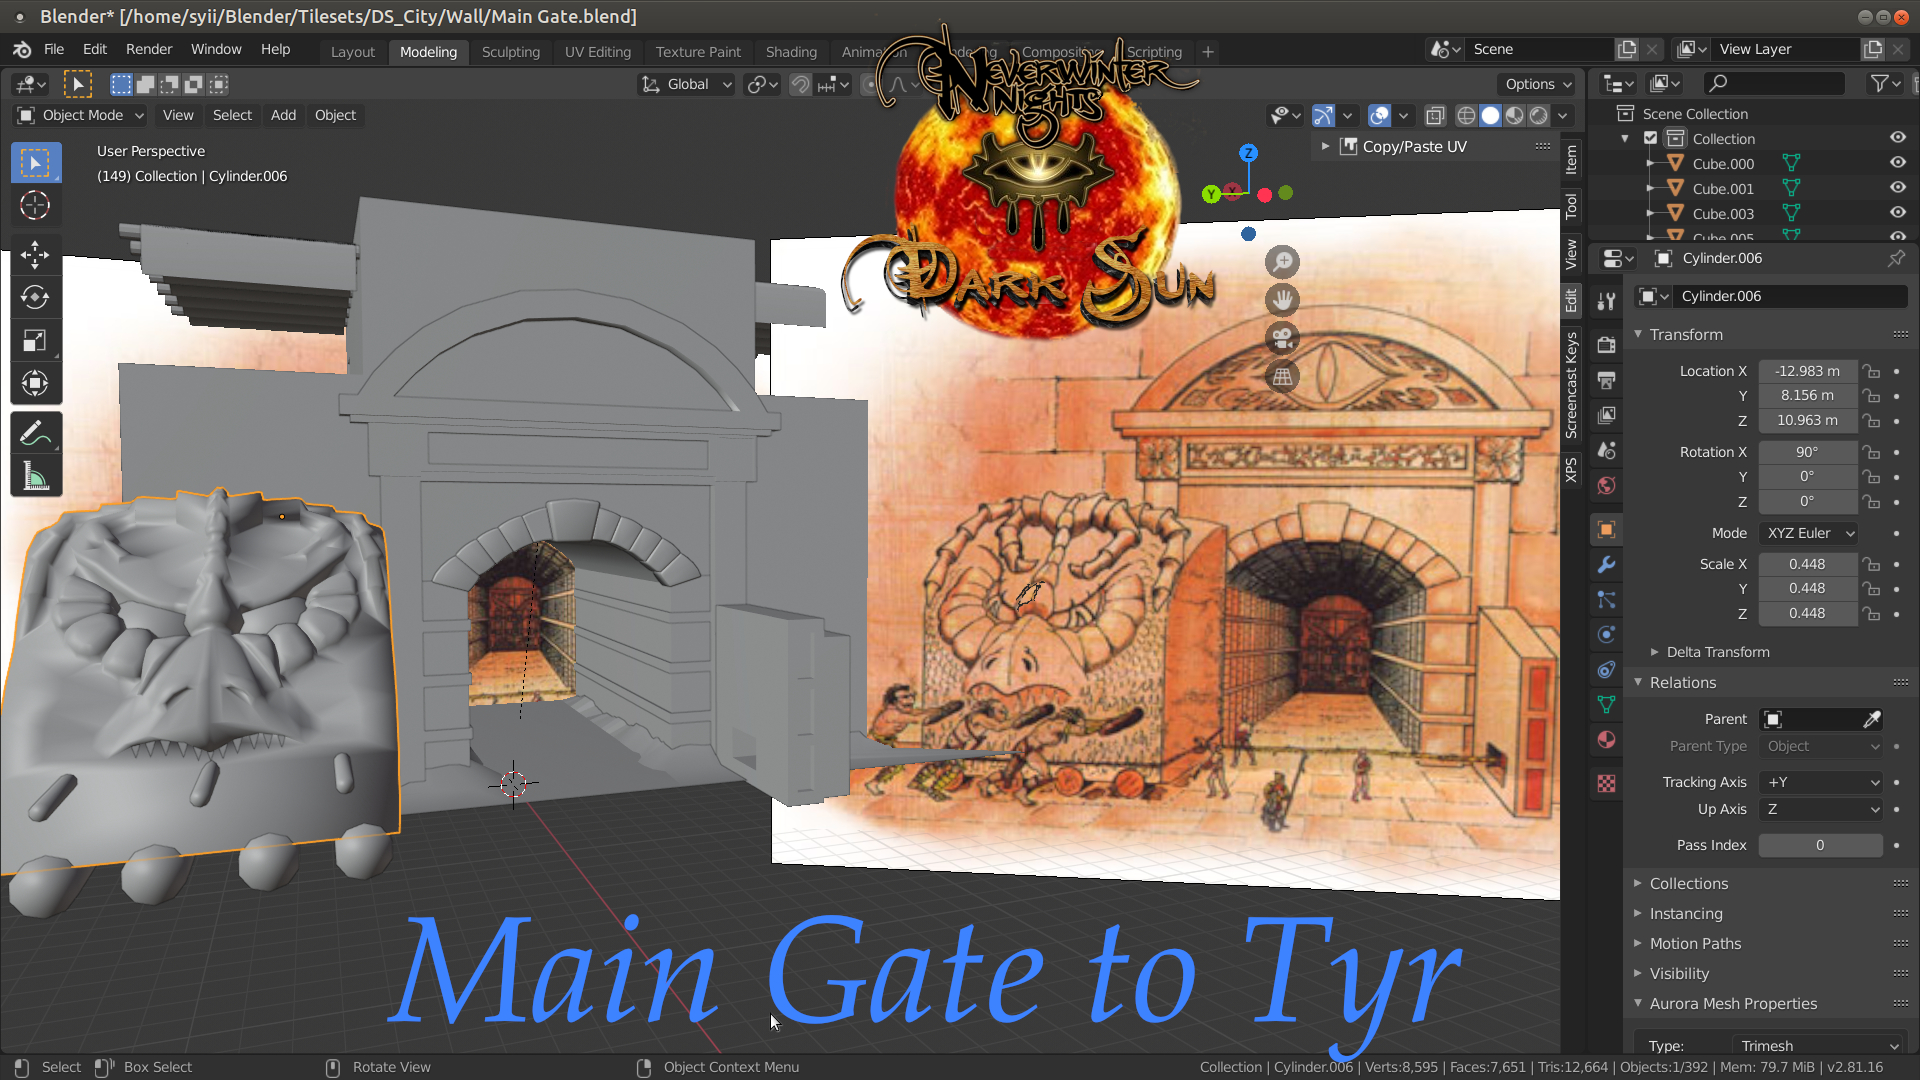
Task: Open the Object Mode dropdown
Action: tap(82, 115)
